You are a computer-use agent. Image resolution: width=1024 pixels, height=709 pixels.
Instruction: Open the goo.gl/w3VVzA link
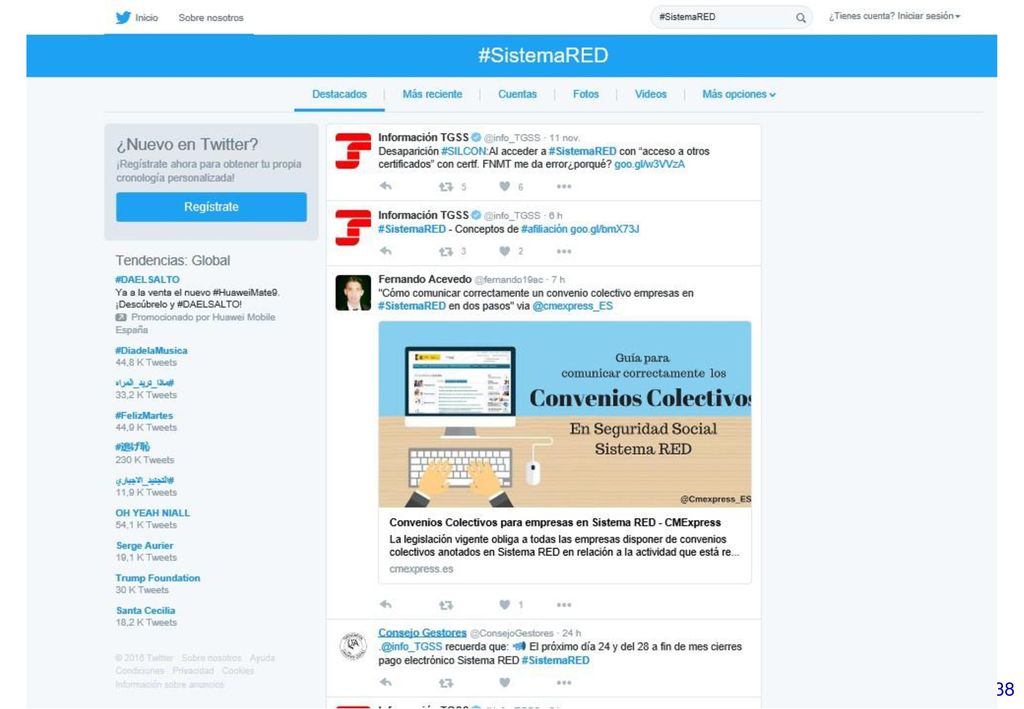pos(650,164)
